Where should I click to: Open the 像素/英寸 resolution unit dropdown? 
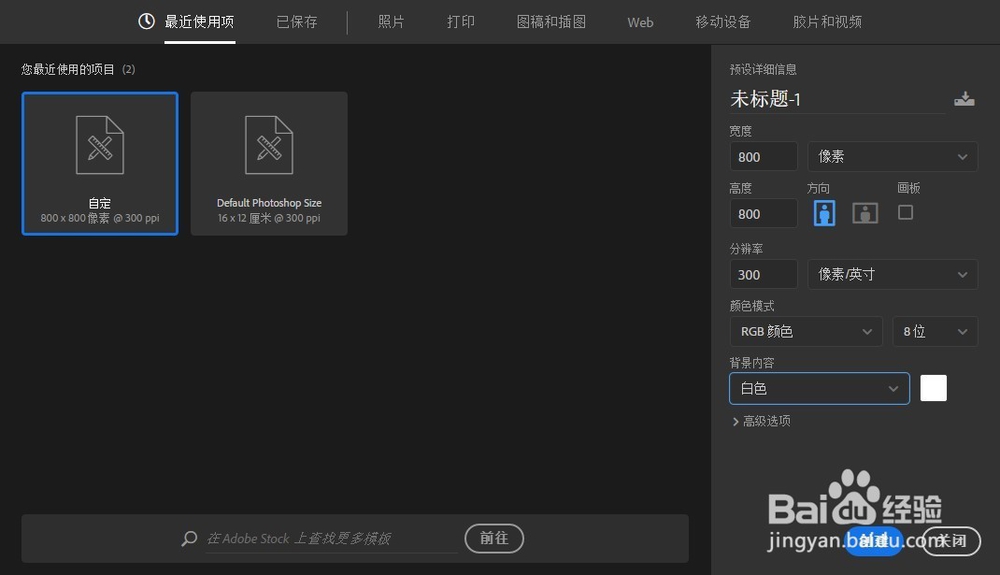point(892,275)
